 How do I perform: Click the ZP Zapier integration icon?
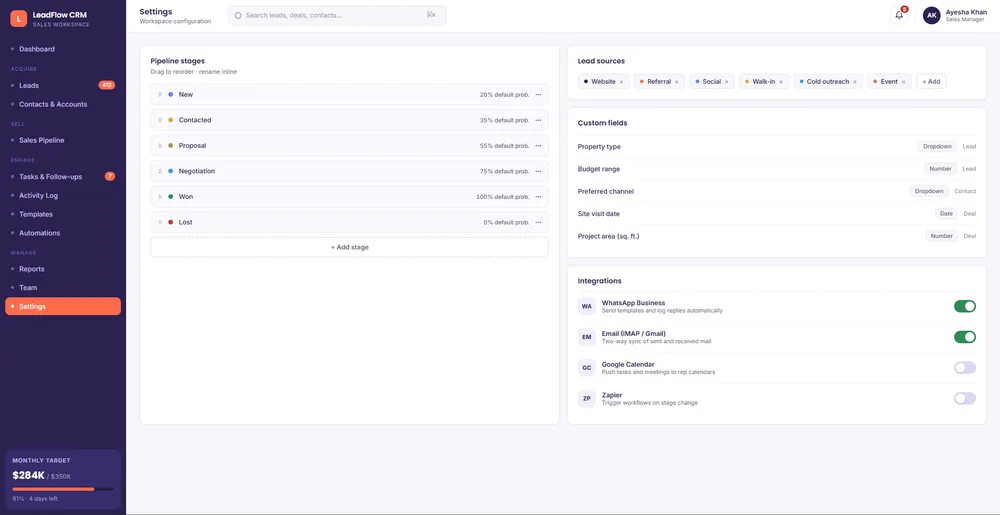tap(587, 399)
